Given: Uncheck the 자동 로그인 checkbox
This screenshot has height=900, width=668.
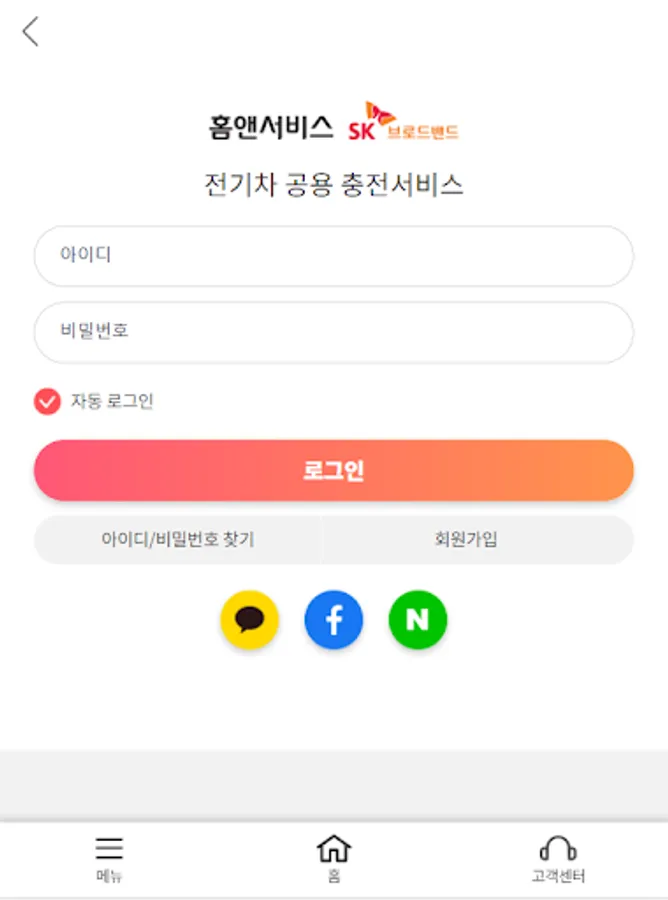Looking at the screenshot, I should [x=47, y=402].
